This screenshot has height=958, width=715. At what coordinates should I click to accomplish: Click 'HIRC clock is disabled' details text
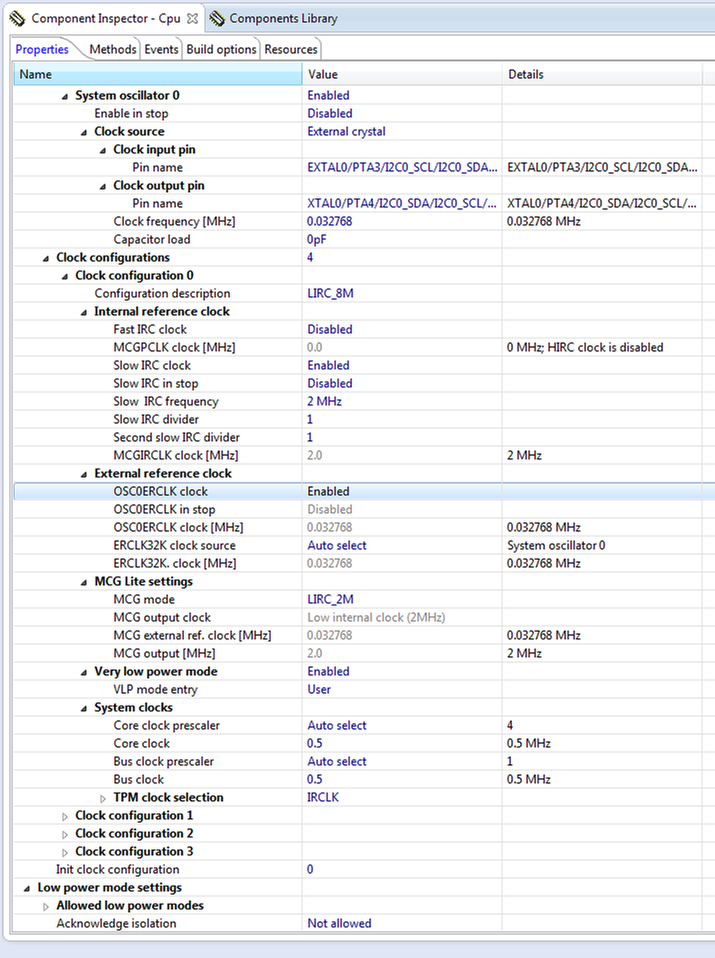(x=605, y=347)
